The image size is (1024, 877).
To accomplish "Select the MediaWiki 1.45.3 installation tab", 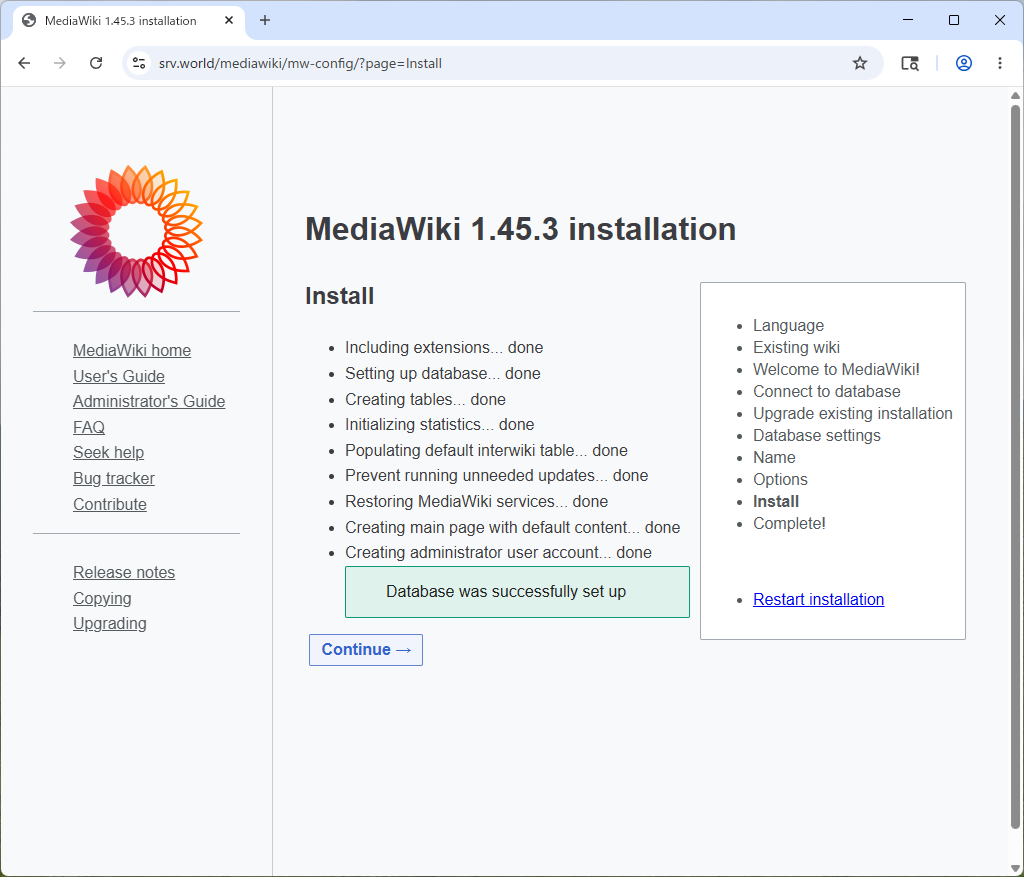I will pos(129,21).
